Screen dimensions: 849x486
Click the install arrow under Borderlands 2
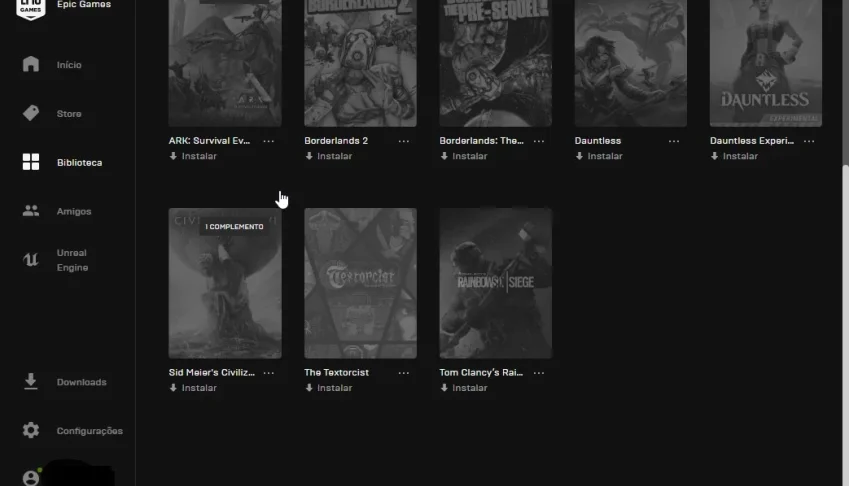coord(309,156)
